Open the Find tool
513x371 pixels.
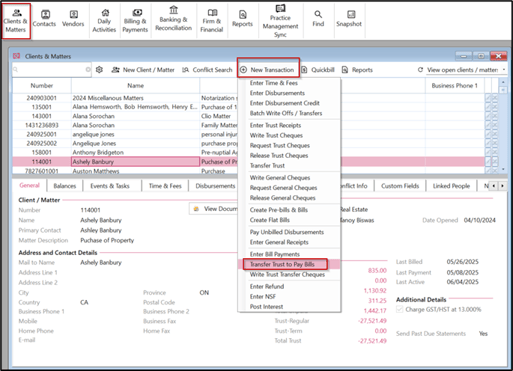[x=318, y=19]
